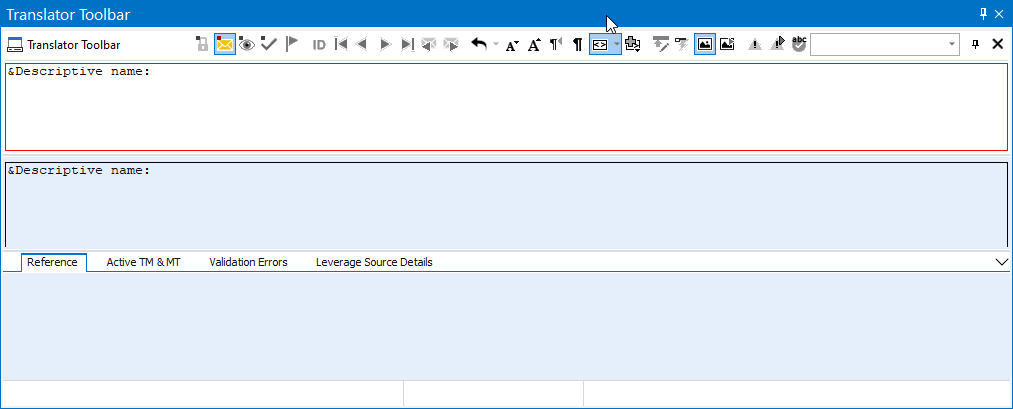Open the tag display dropdown arrow

tap(616, 44)
